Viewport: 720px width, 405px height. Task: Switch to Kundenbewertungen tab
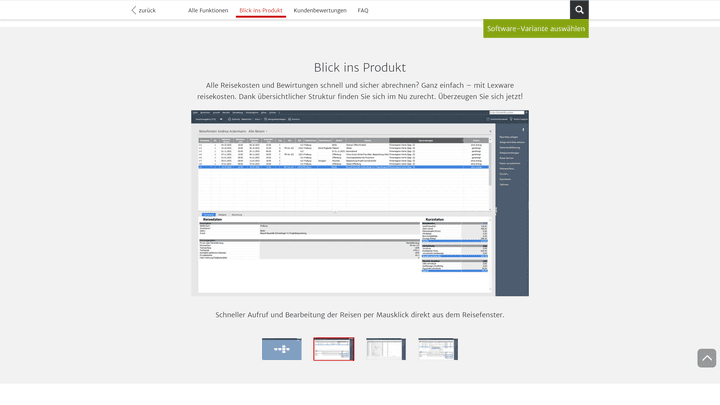point(320,10)
